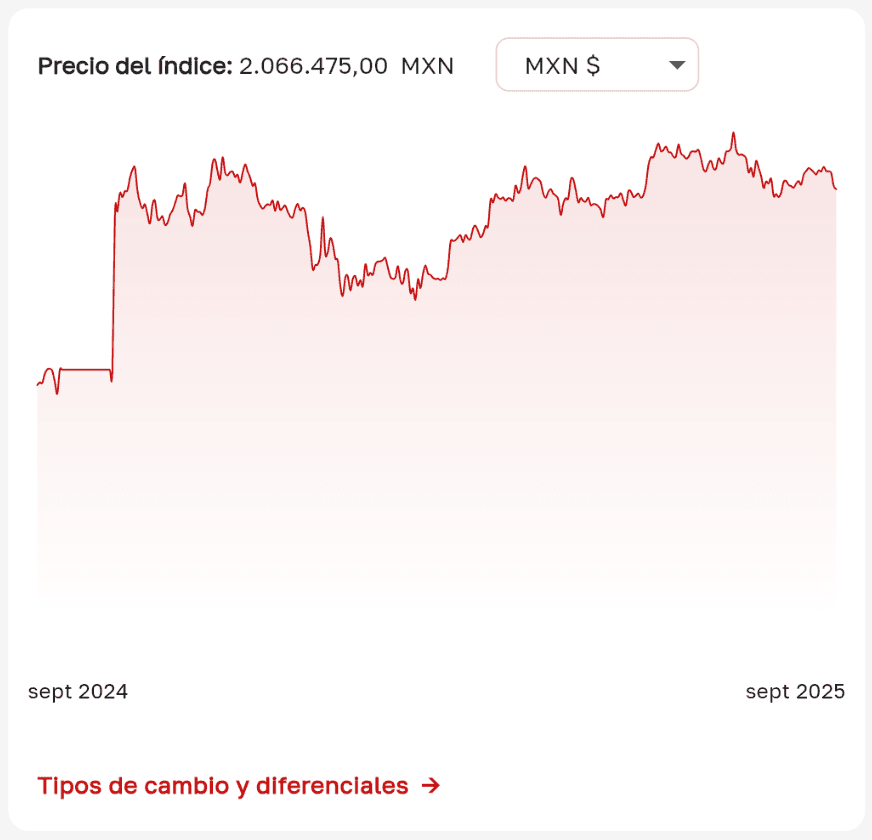Click the small initial dip near chart start
Screen dimensions: 872x840
[57, 393]
